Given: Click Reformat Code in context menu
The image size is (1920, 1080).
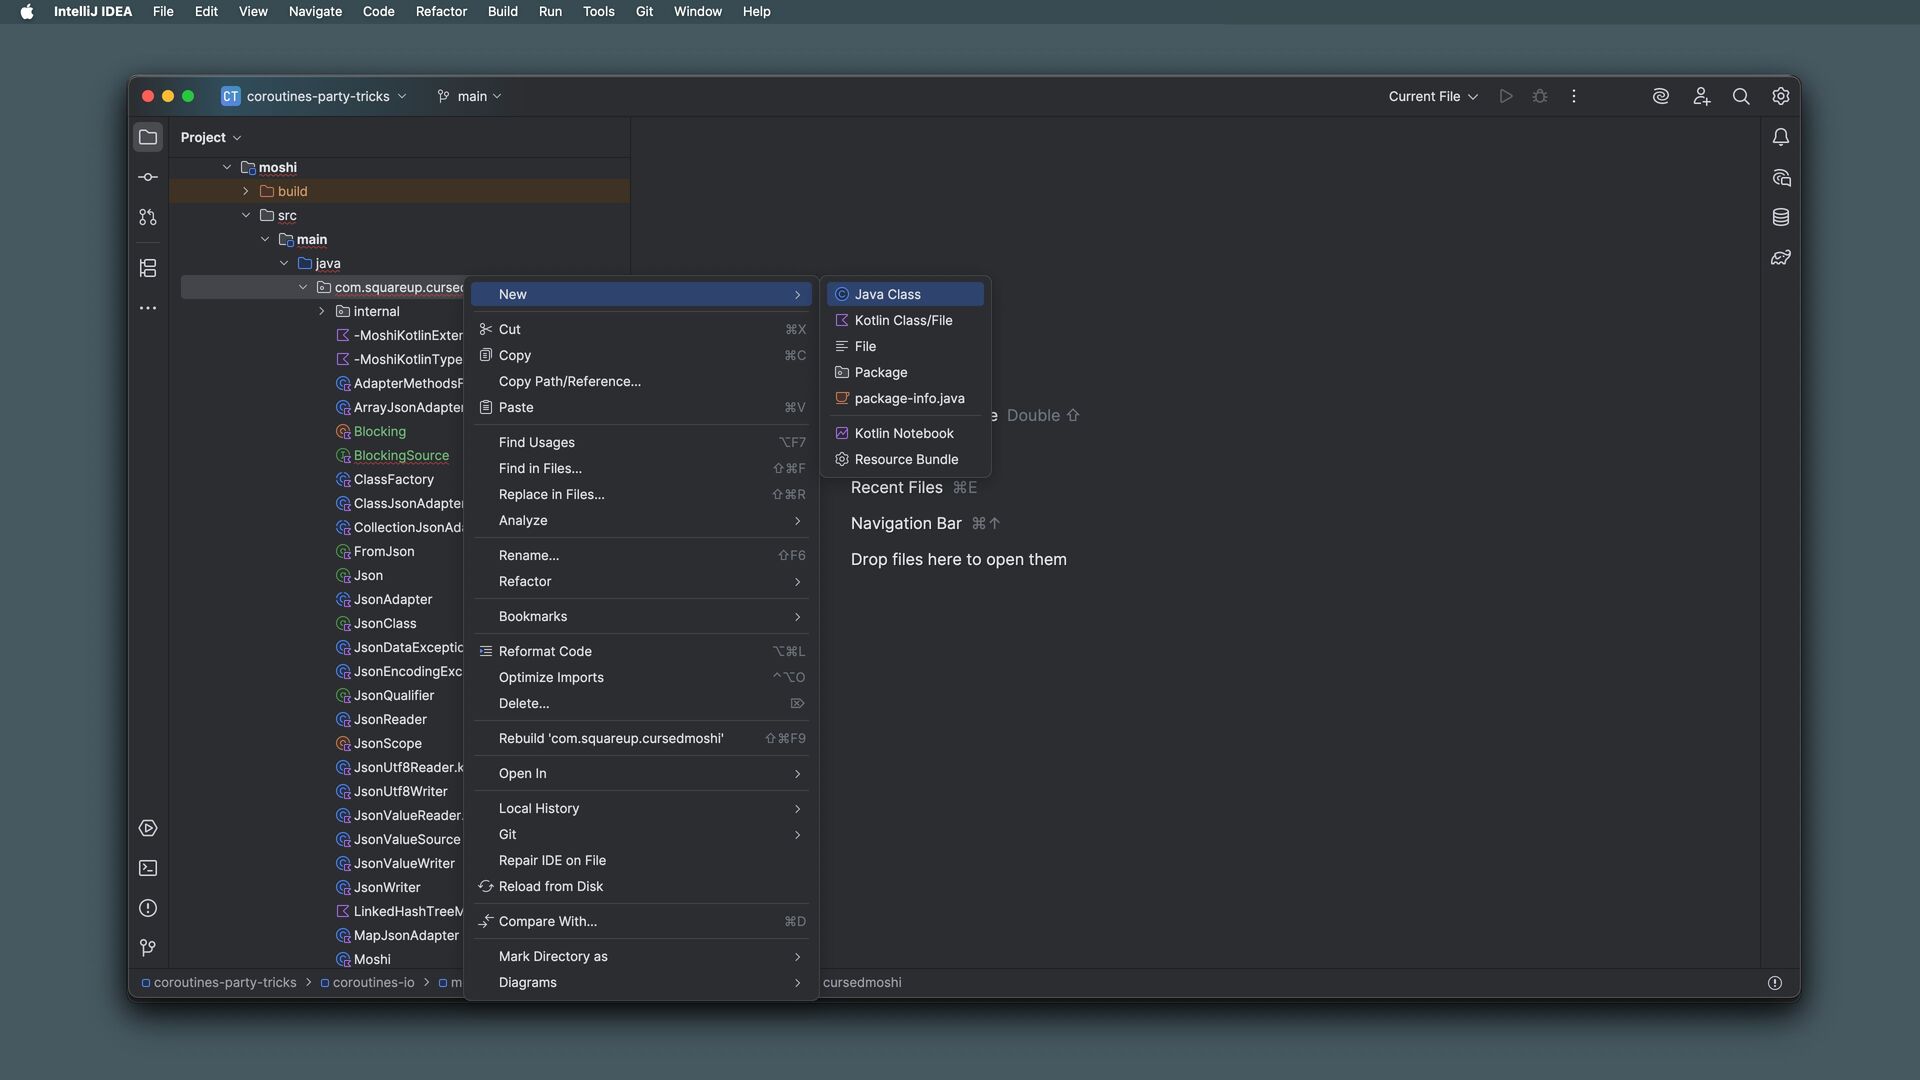Looking at the screenshot, I should tap(641, 651).
